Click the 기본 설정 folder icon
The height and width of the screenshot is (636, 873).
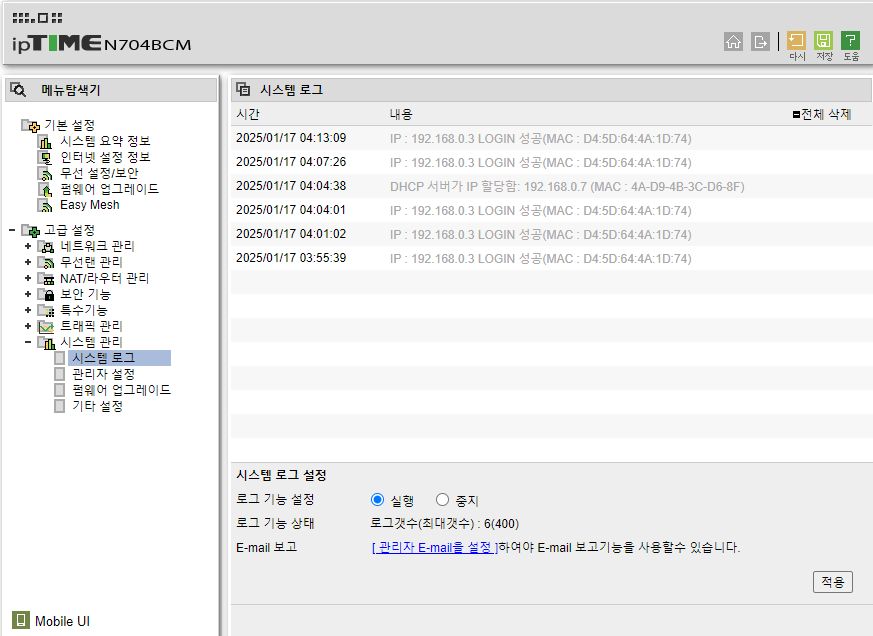coord(31,125)
